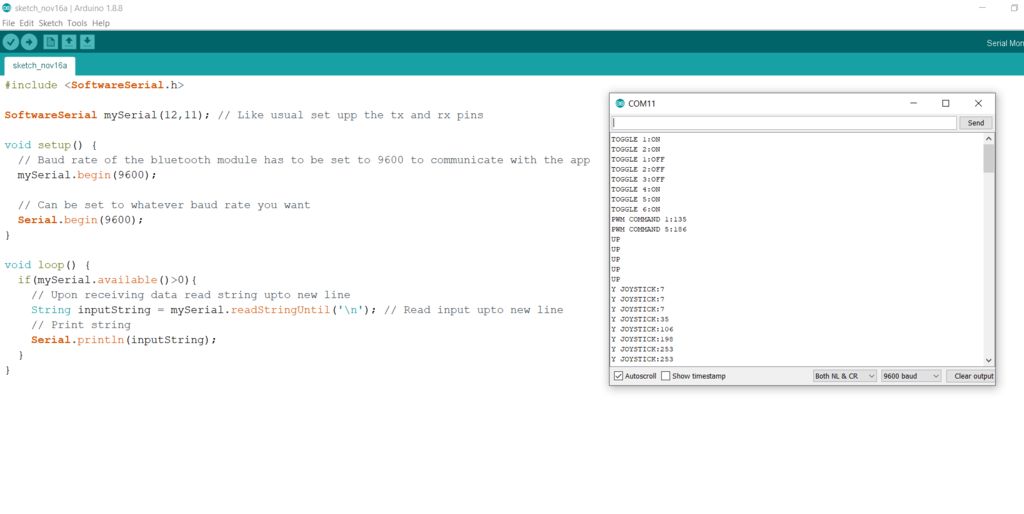The image size is (1024, 514).
Task: Select the sketch_nov16a tab
Action: [40, 66]
